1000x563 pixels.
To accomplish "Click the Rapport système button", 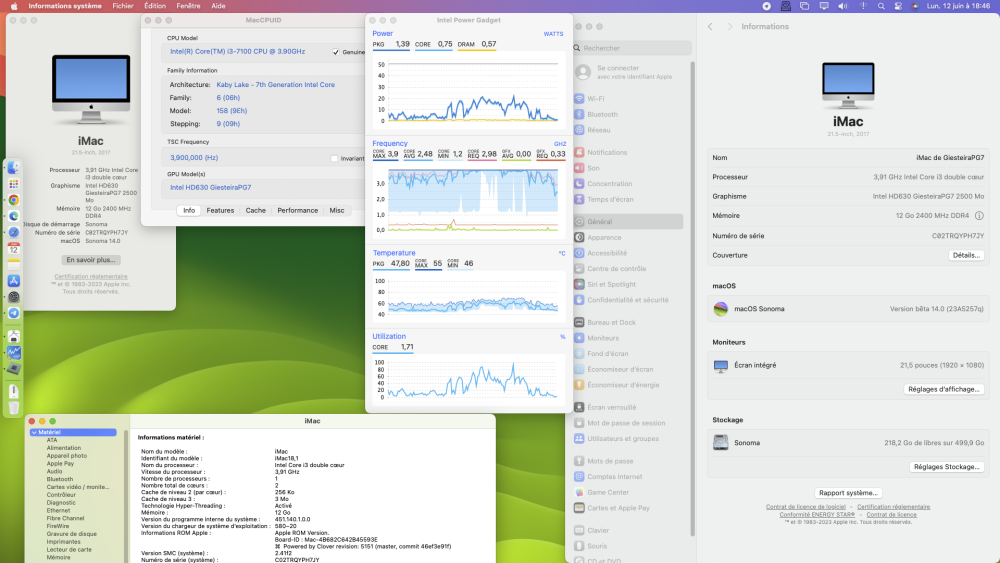I will coord(848,493).
